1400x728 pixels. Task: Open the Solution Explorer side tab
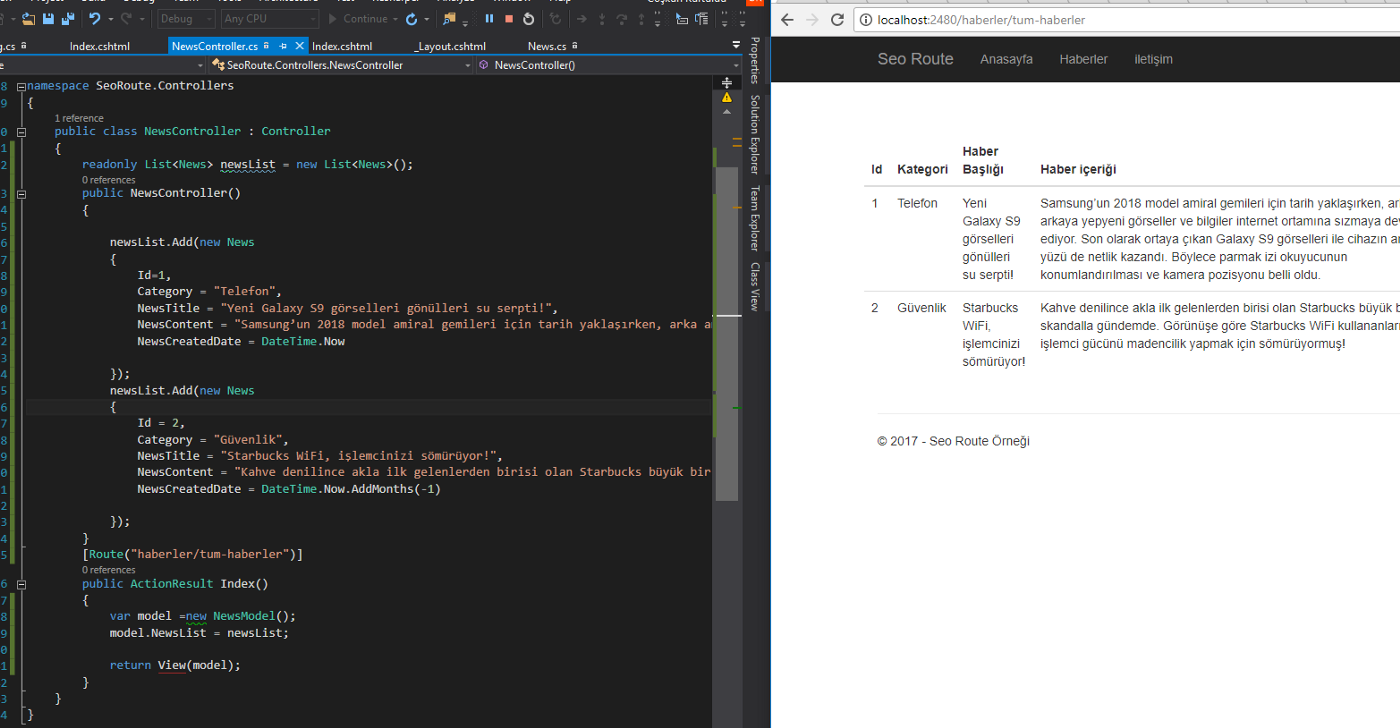click(x=755, y=134)
